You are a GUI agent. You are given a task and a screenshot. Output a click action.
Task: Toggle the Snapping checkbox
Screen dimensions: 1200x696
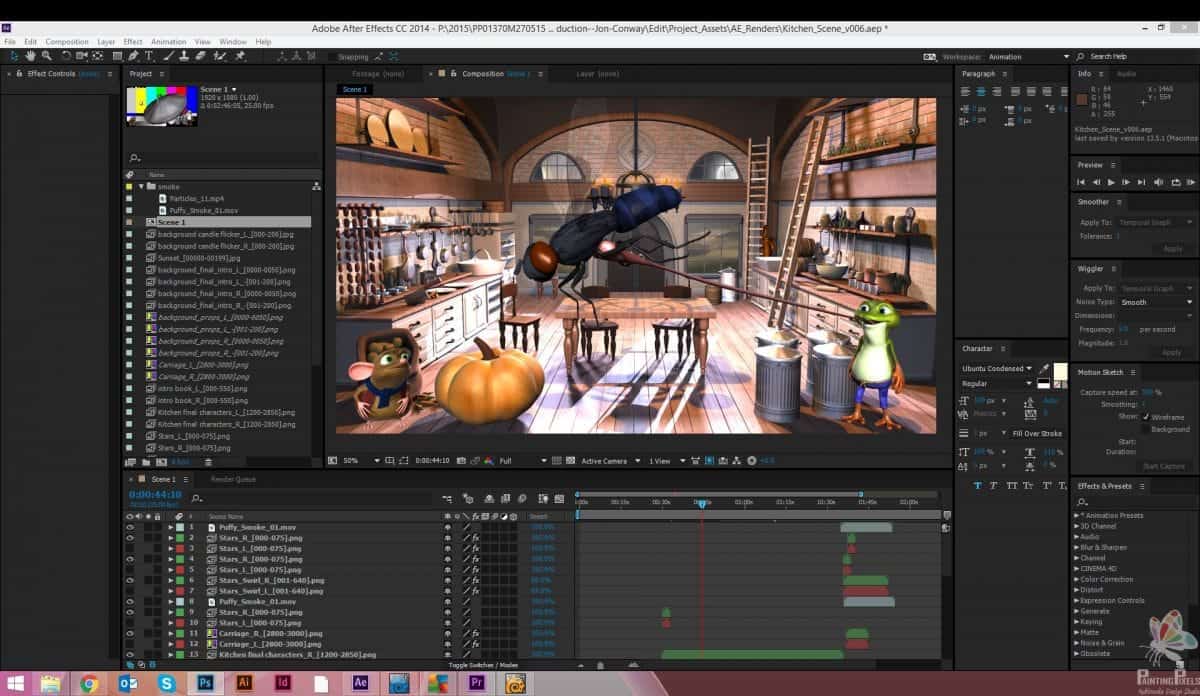coord(330,57)
